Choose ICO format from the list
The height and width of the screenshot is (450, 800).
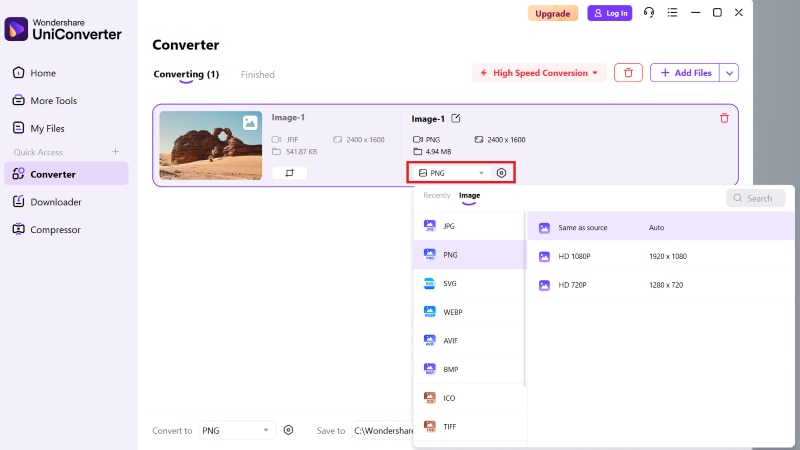coord(469,397)
